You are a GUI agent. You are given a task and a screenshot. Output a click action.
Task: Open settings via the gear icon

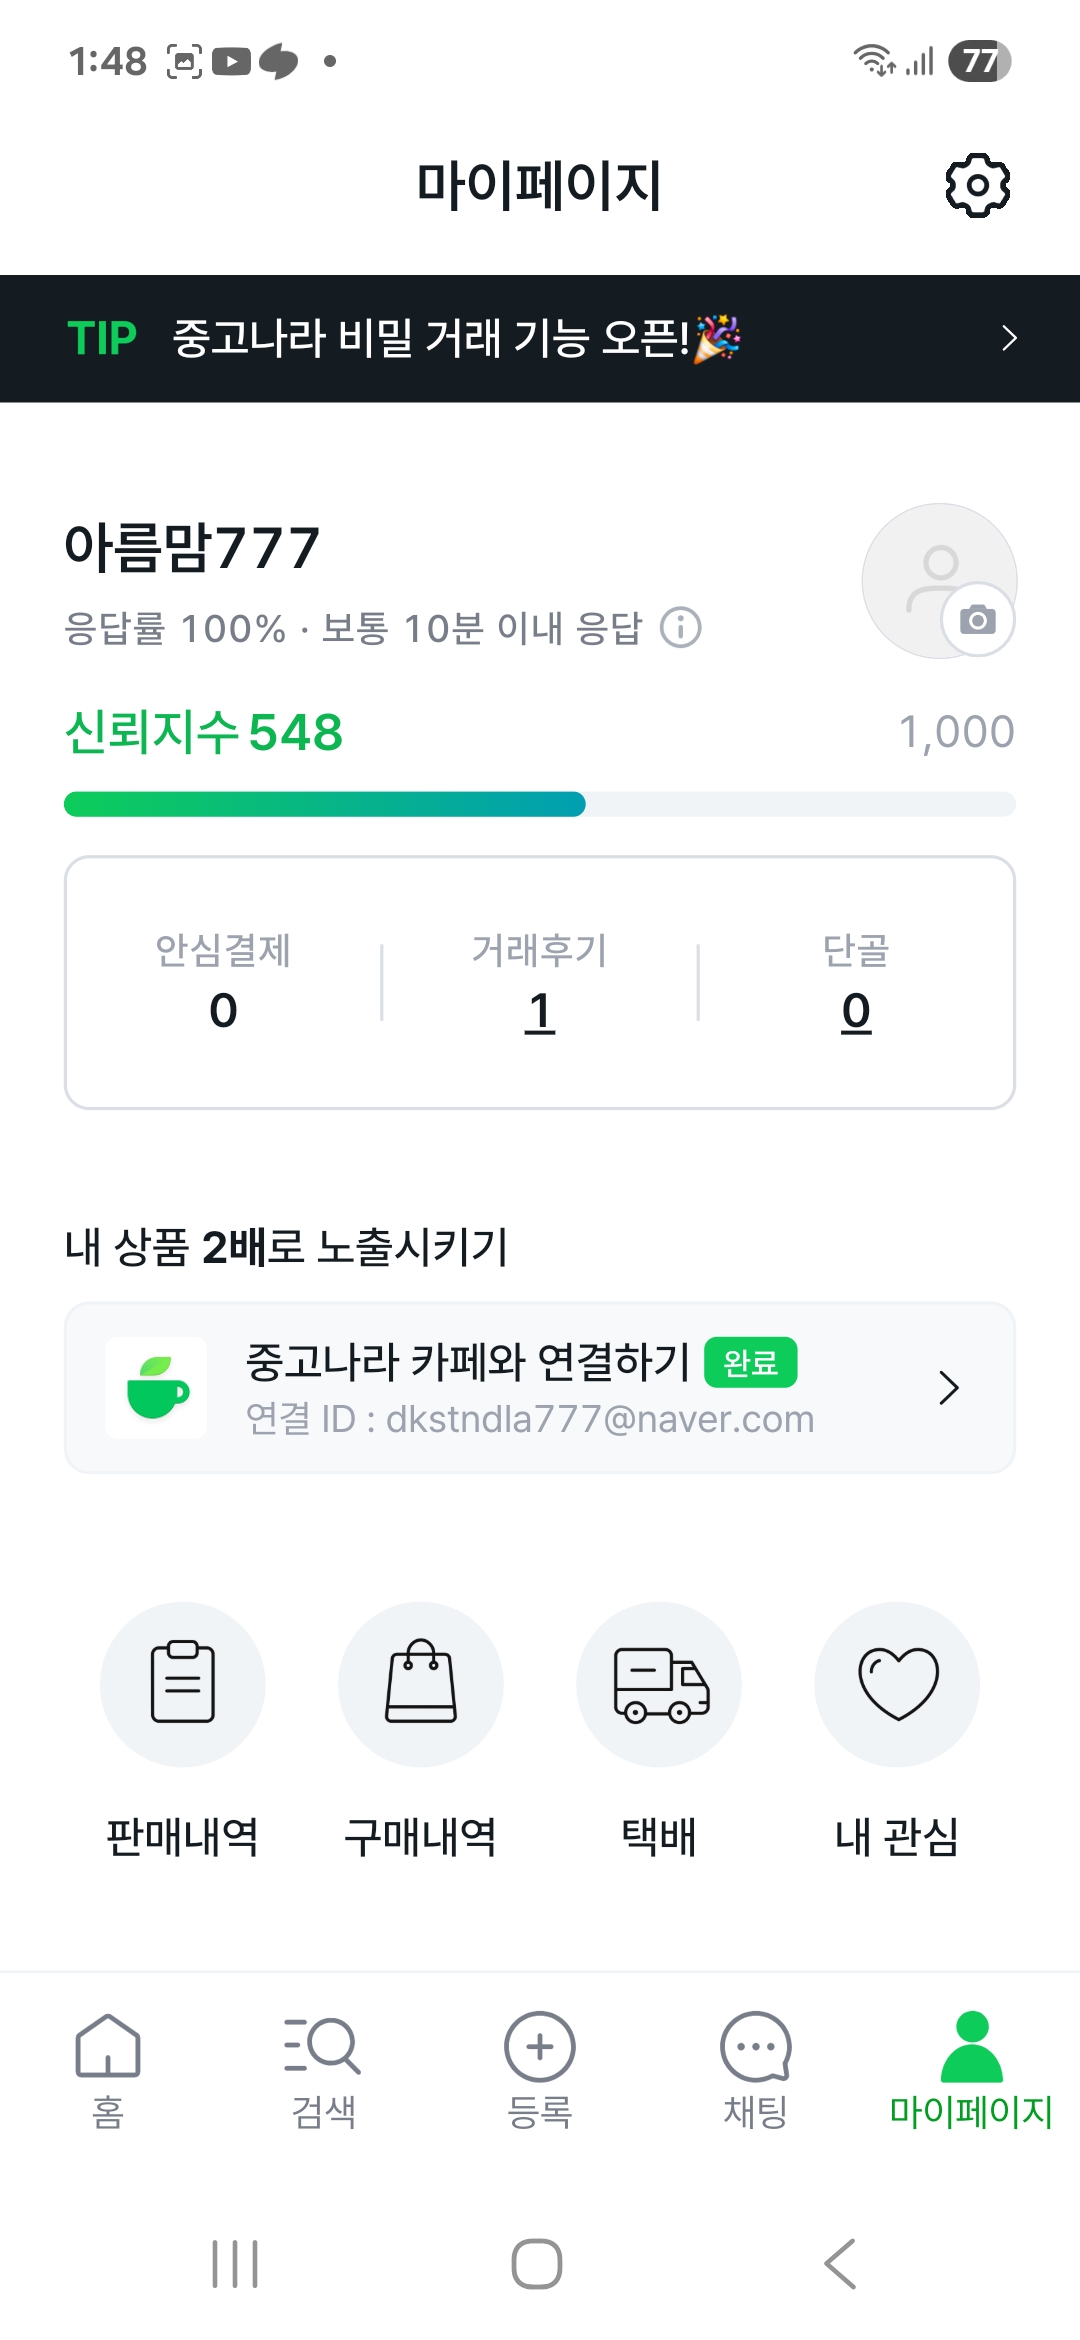pyautogui.click(x=977, y=185)
